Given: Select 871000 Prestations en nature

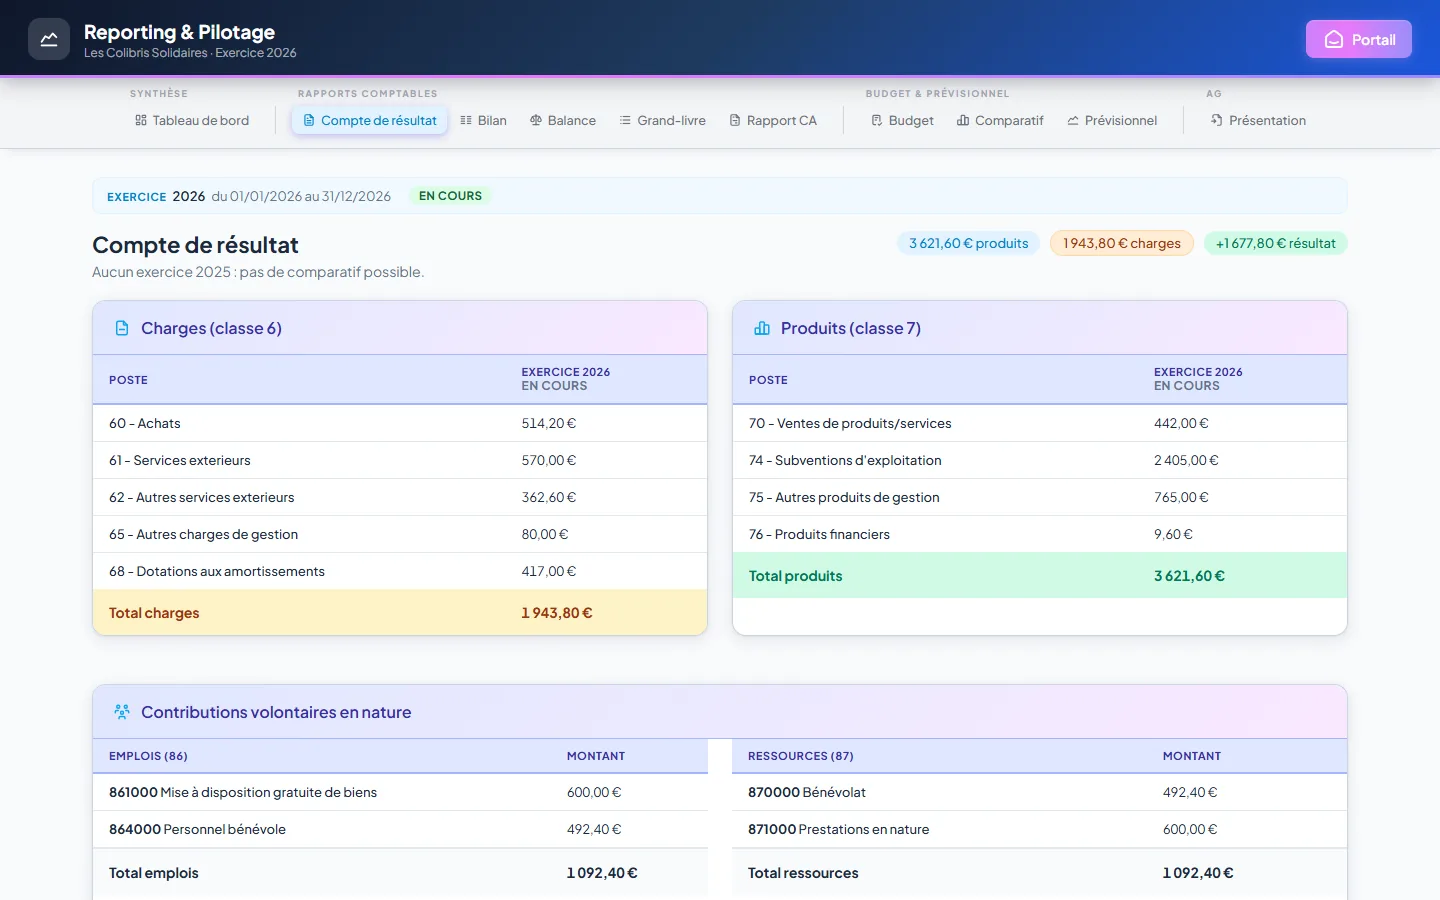Looking at the screenshot, I should [x=839, y=829].
